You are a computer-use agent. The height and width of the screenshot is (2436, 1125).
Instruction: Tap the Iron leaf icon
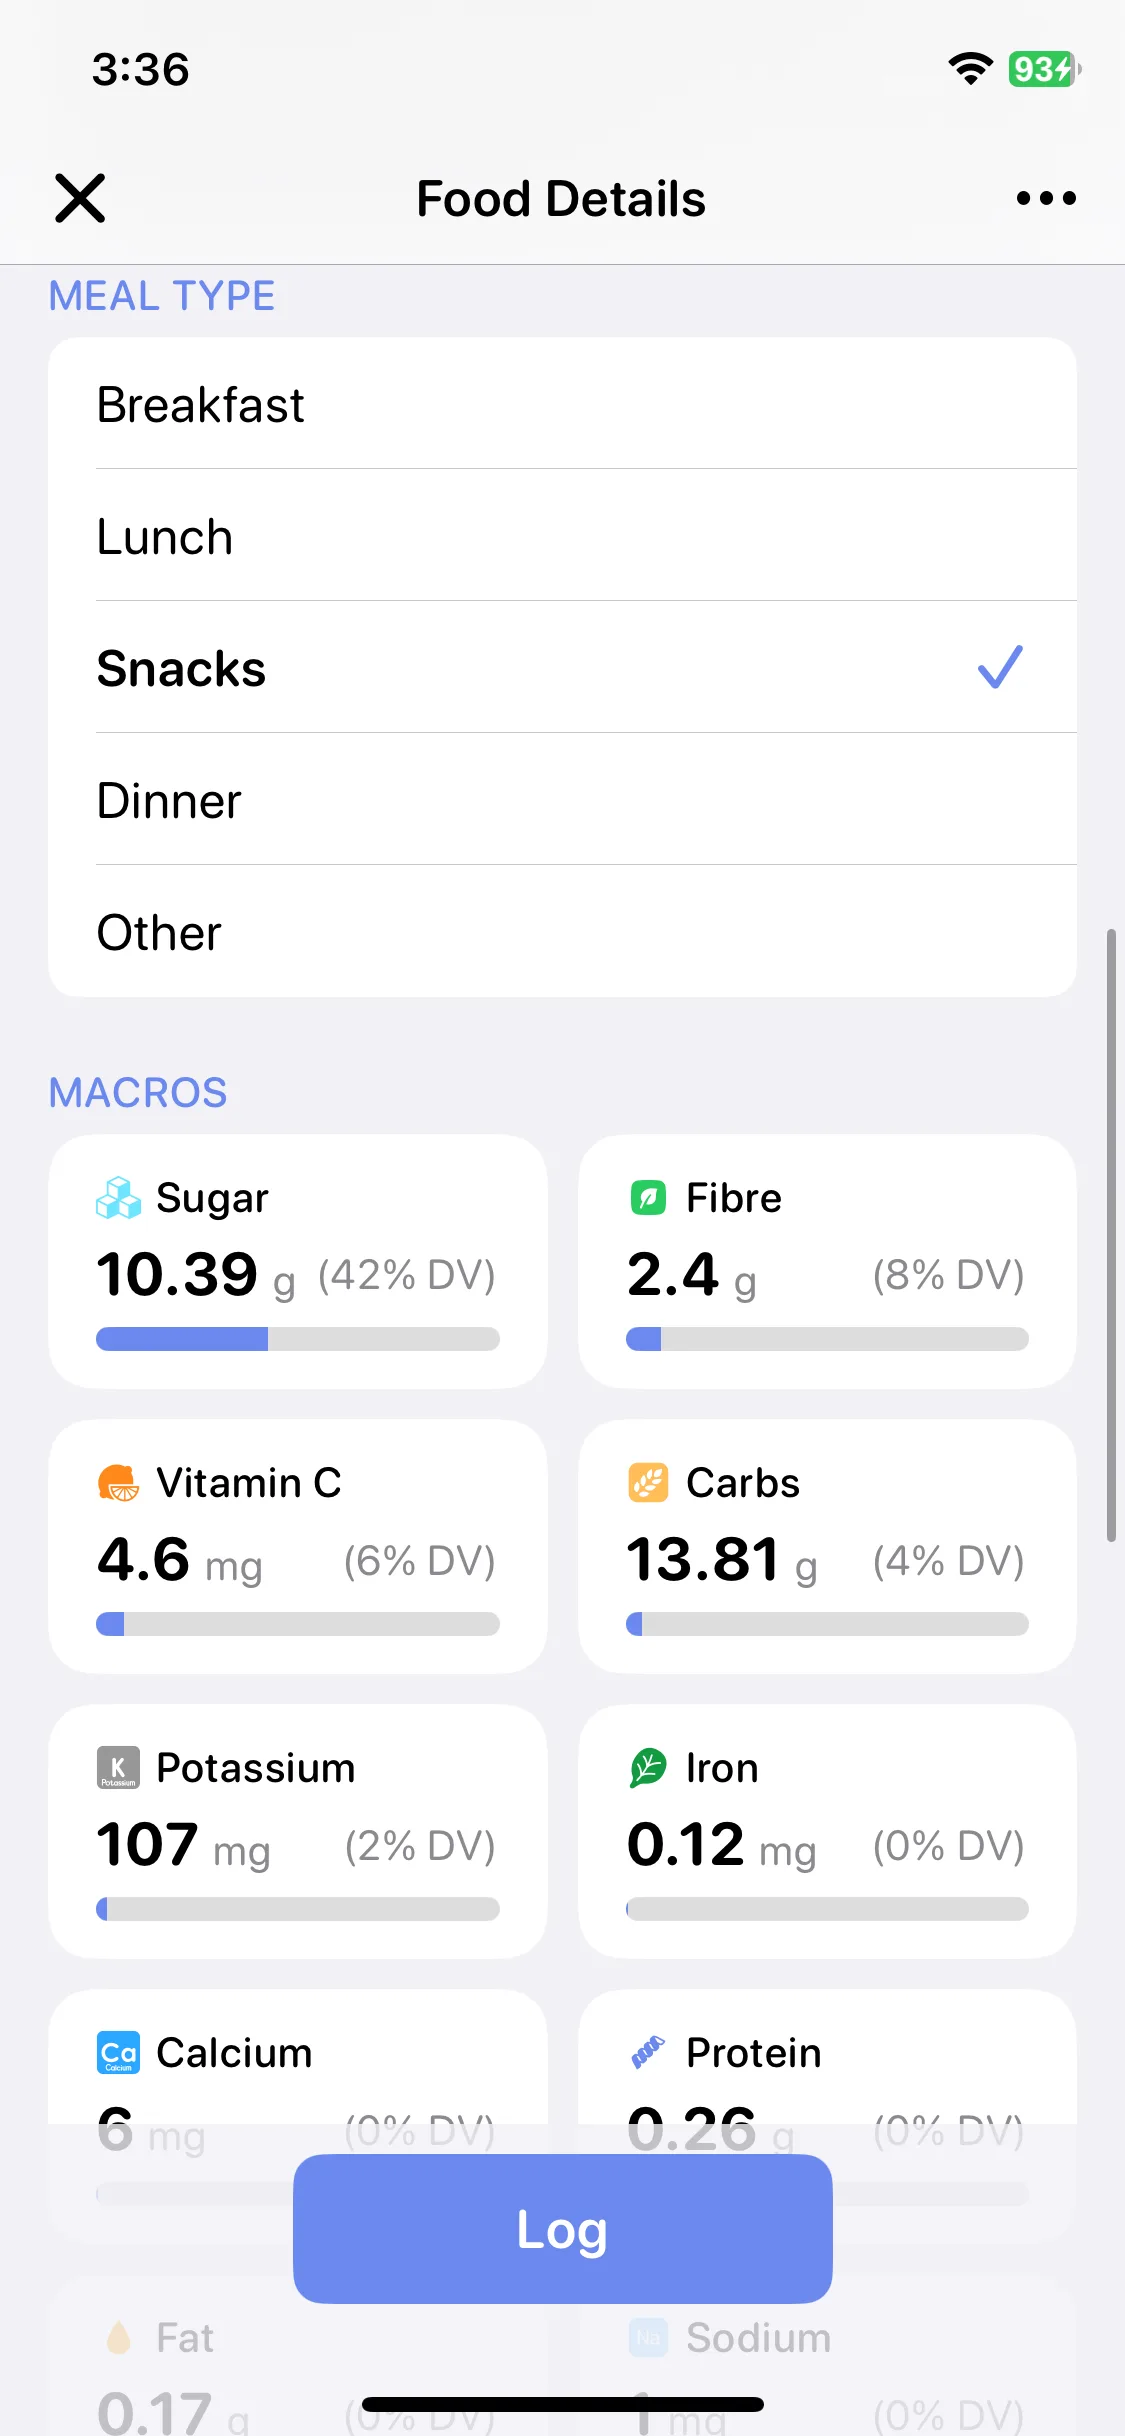pos(648,1768)
